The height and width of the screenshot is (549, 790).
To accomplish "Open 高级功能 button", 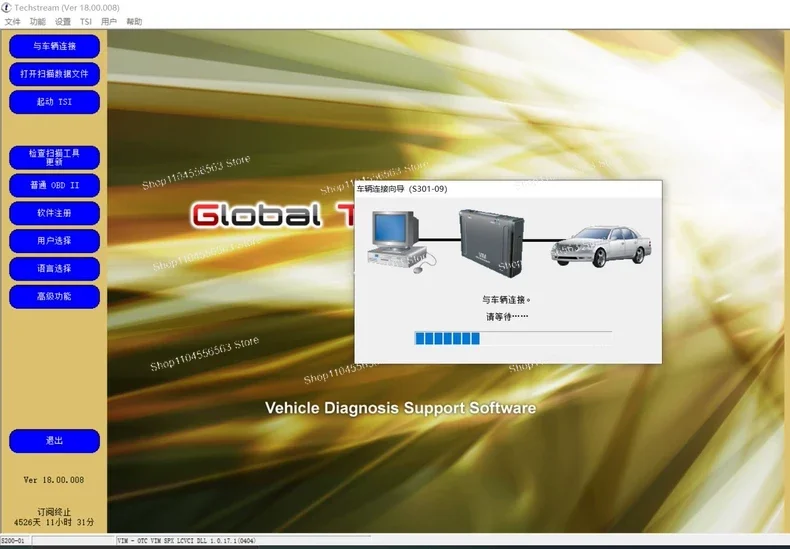I will click(54, 297).
